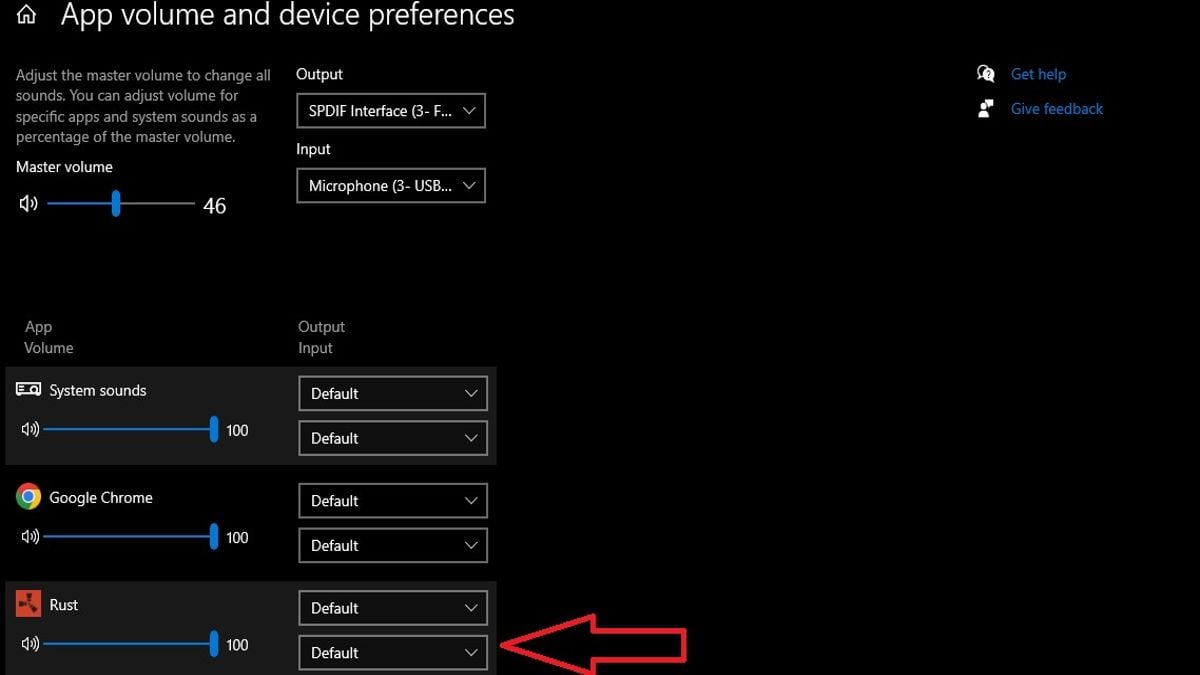Click the Google Chrome app icon
Image resolution: width=1200 pixels, height=675 pixels.
point(28,496)
